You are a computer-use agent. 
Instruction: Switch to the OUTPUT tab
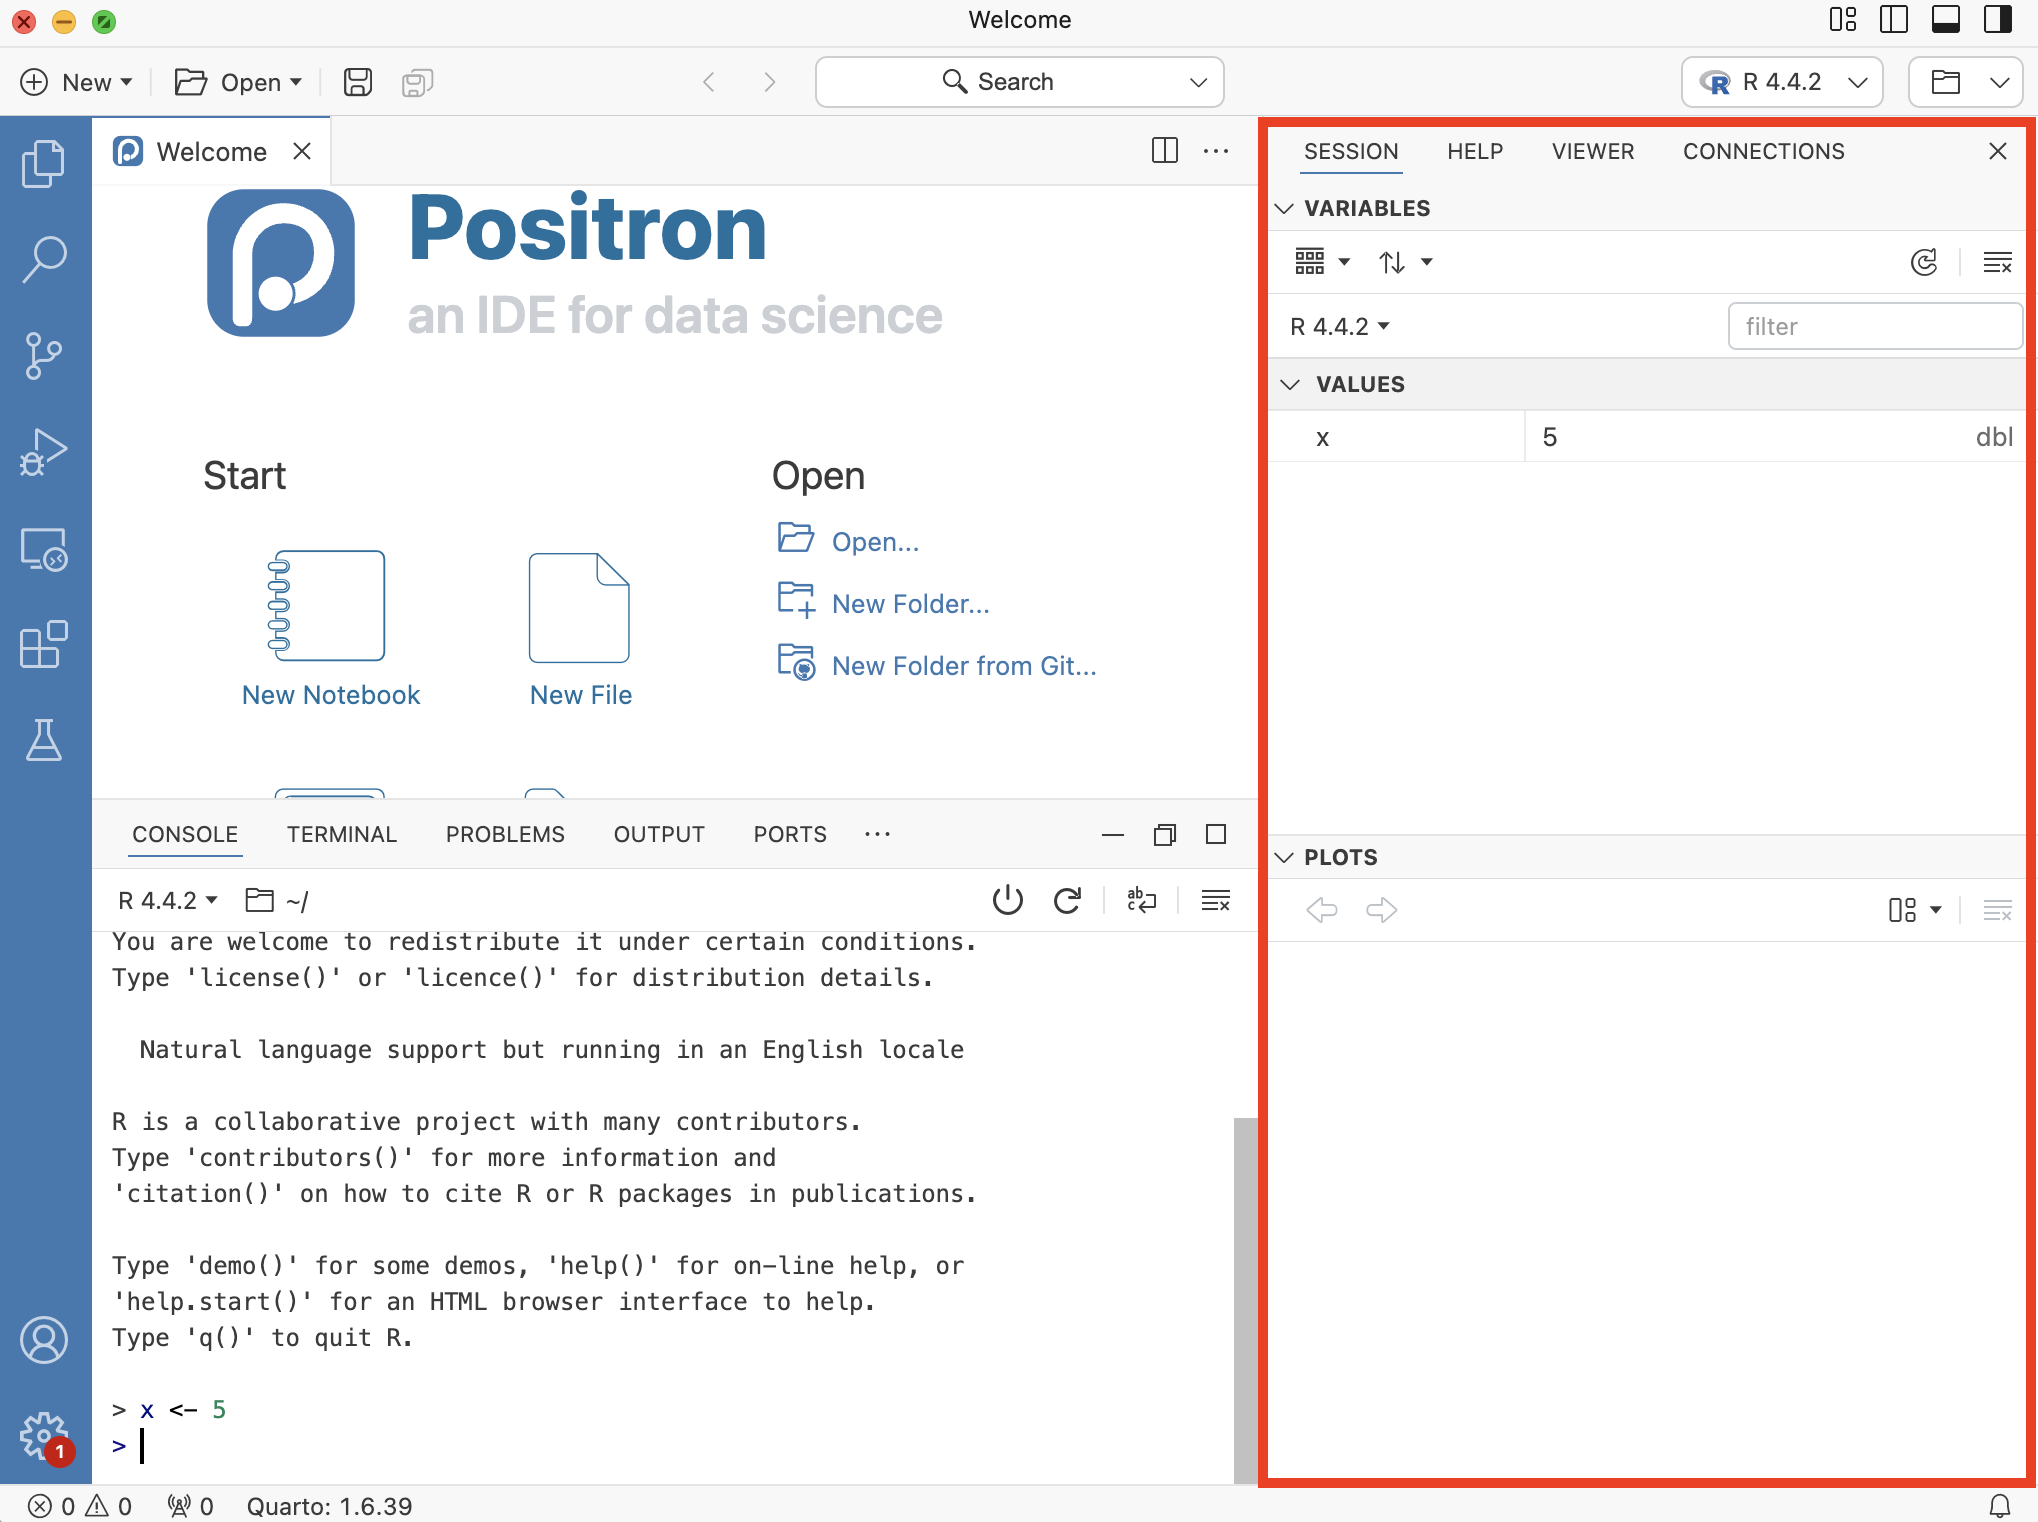[659, 835]
